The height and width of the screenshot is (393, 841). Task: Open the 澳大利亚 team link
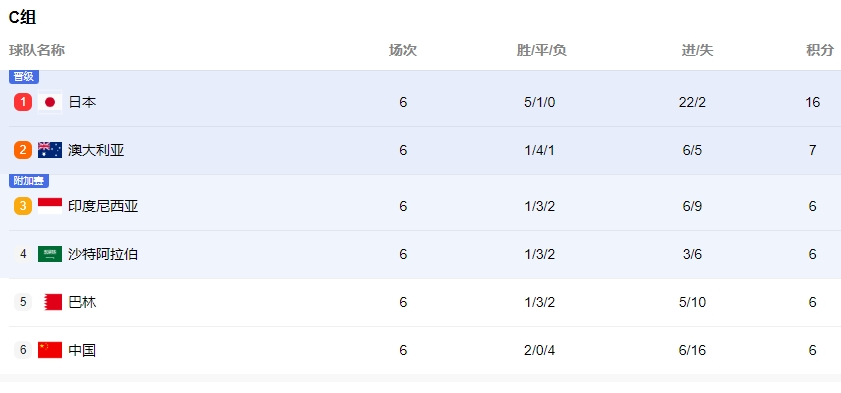96,150
